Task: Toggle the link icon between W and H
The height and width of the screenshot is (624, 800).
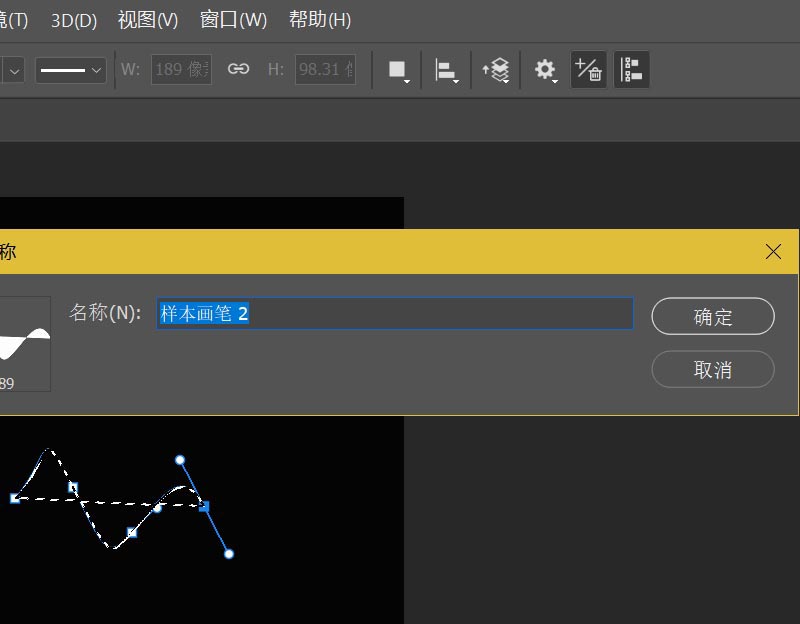Action: click(238, 69)
